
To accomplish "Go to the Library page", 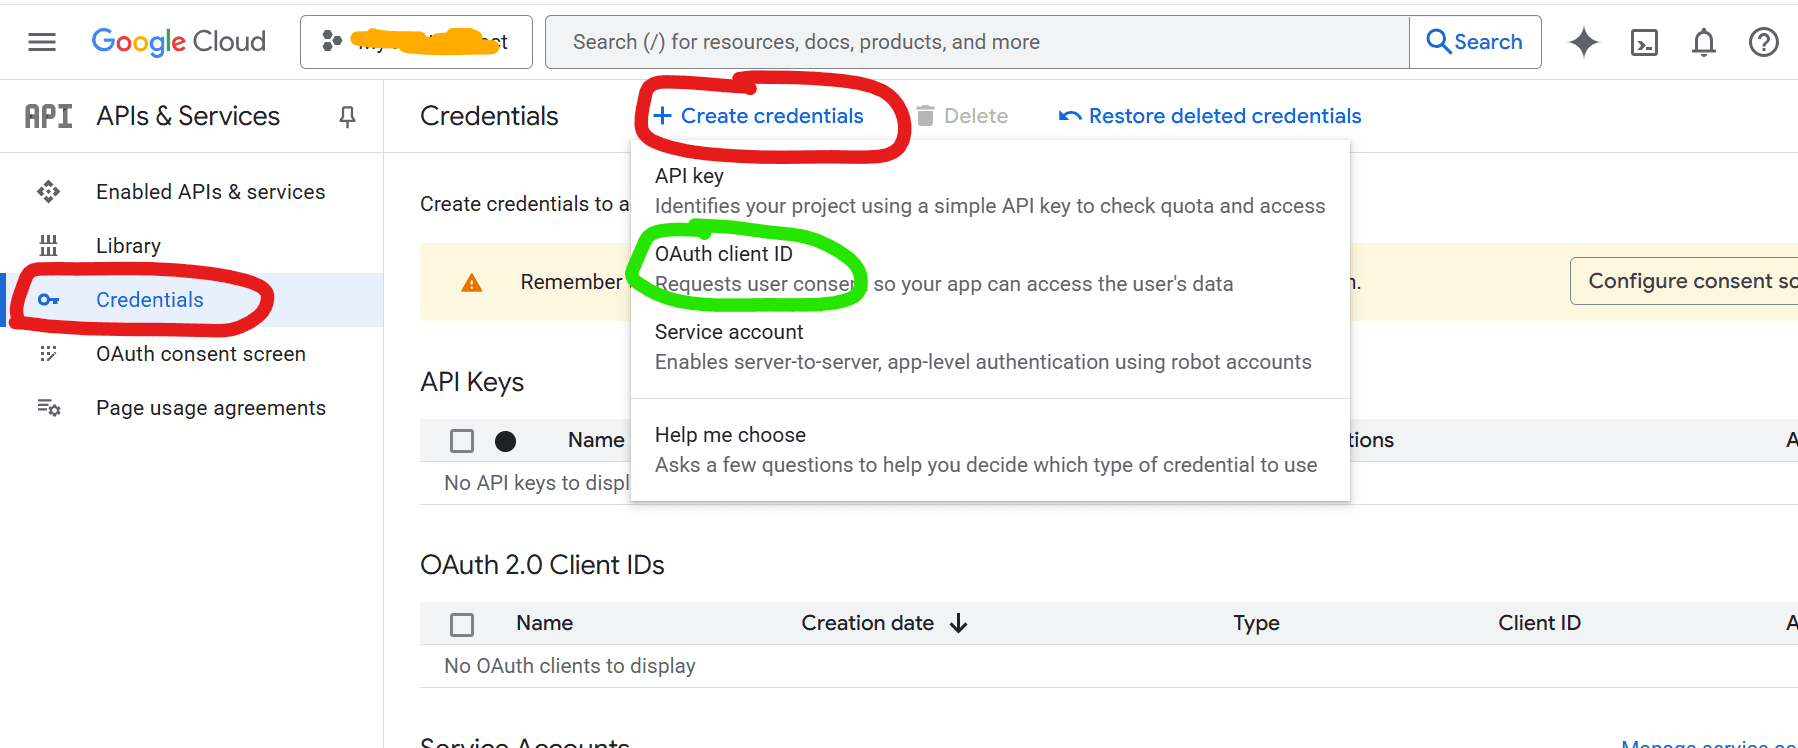I will pos(128,246).
